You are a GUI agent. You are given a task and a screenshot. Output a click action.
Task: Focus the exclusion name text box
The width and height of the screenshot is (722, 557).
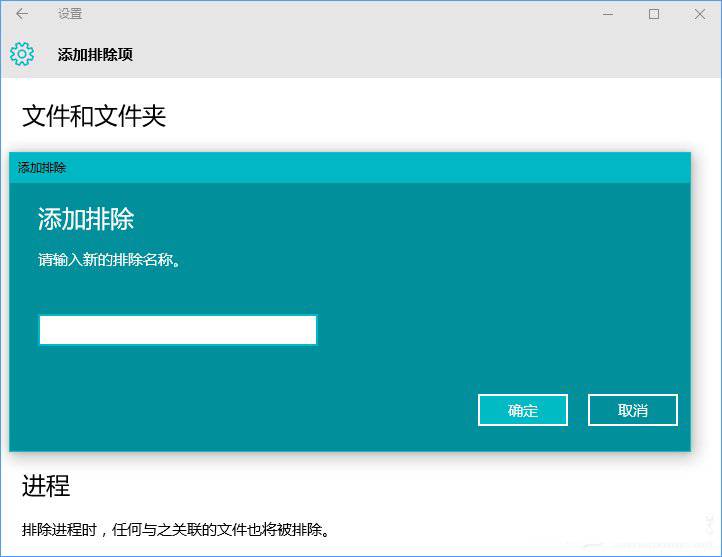click(177, 330)
